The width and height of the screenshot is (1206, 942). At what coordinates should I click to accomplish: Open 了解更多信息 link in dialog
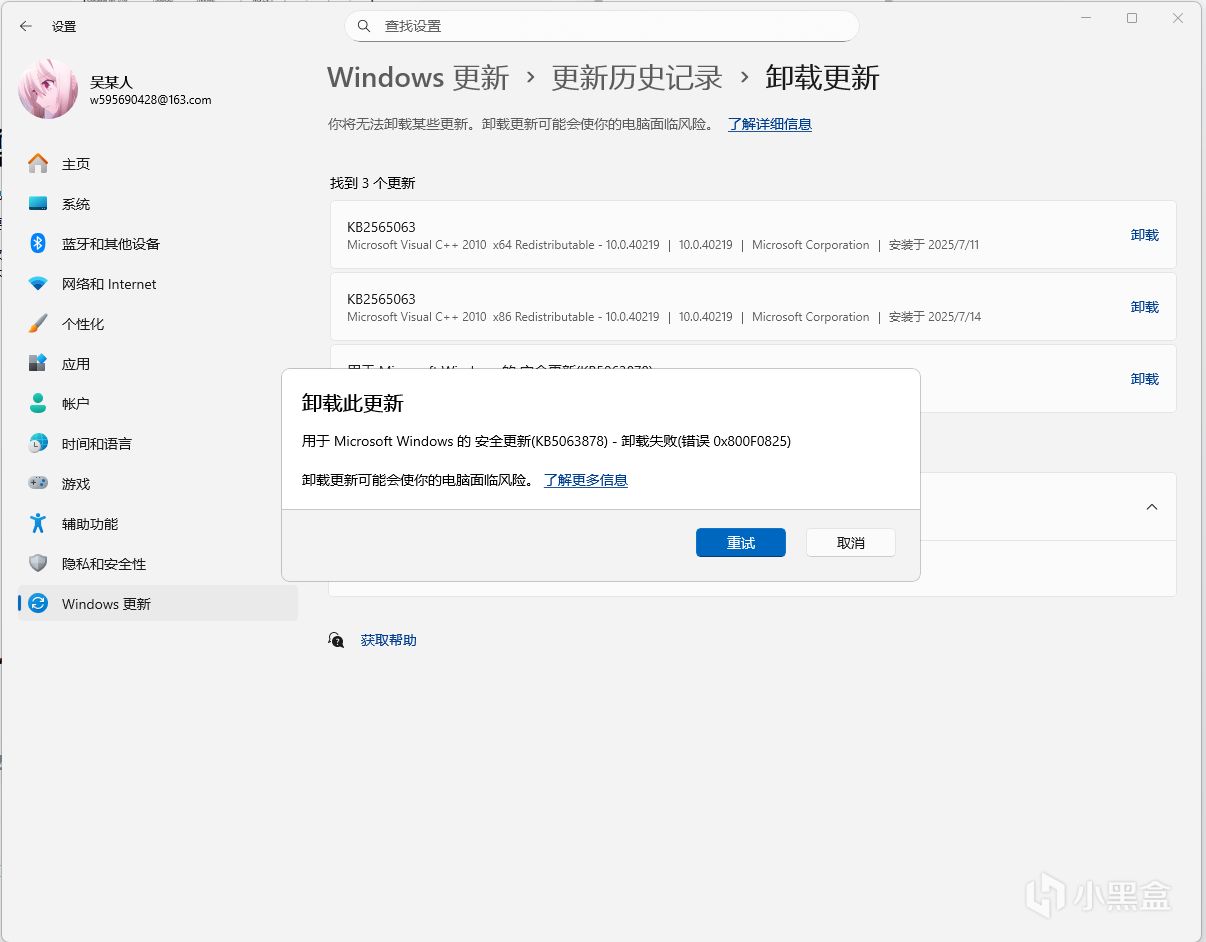pos(586,480)
